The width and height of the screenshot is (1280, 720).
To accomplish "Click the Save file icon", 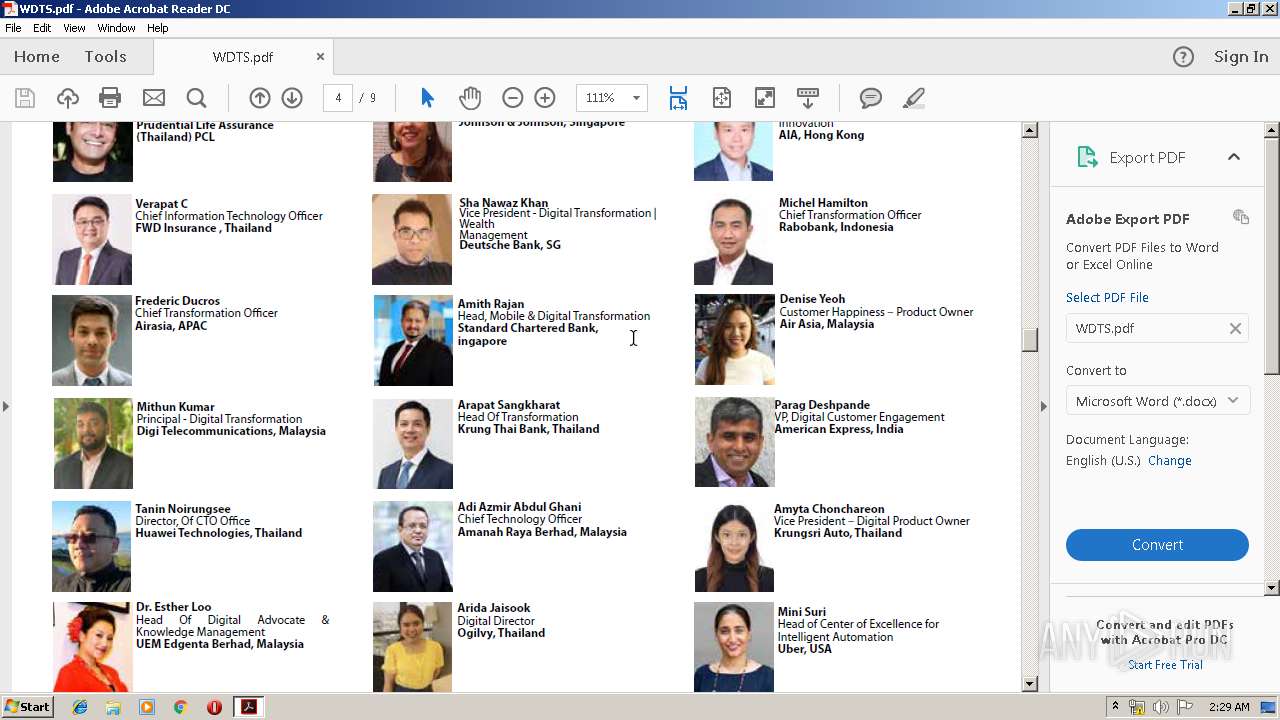I will [x=25, y=98].
